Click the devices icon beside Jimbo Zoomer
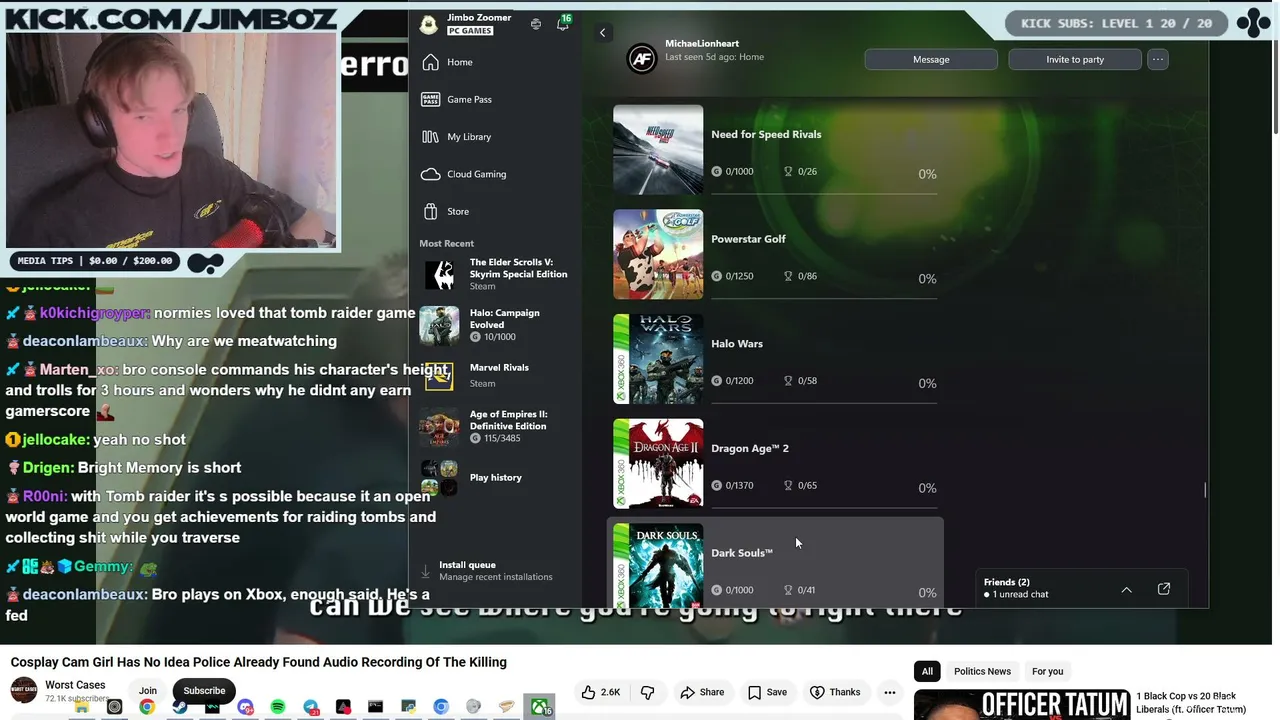This screenshot has width=1280, height=720. (x=536, y=24)
